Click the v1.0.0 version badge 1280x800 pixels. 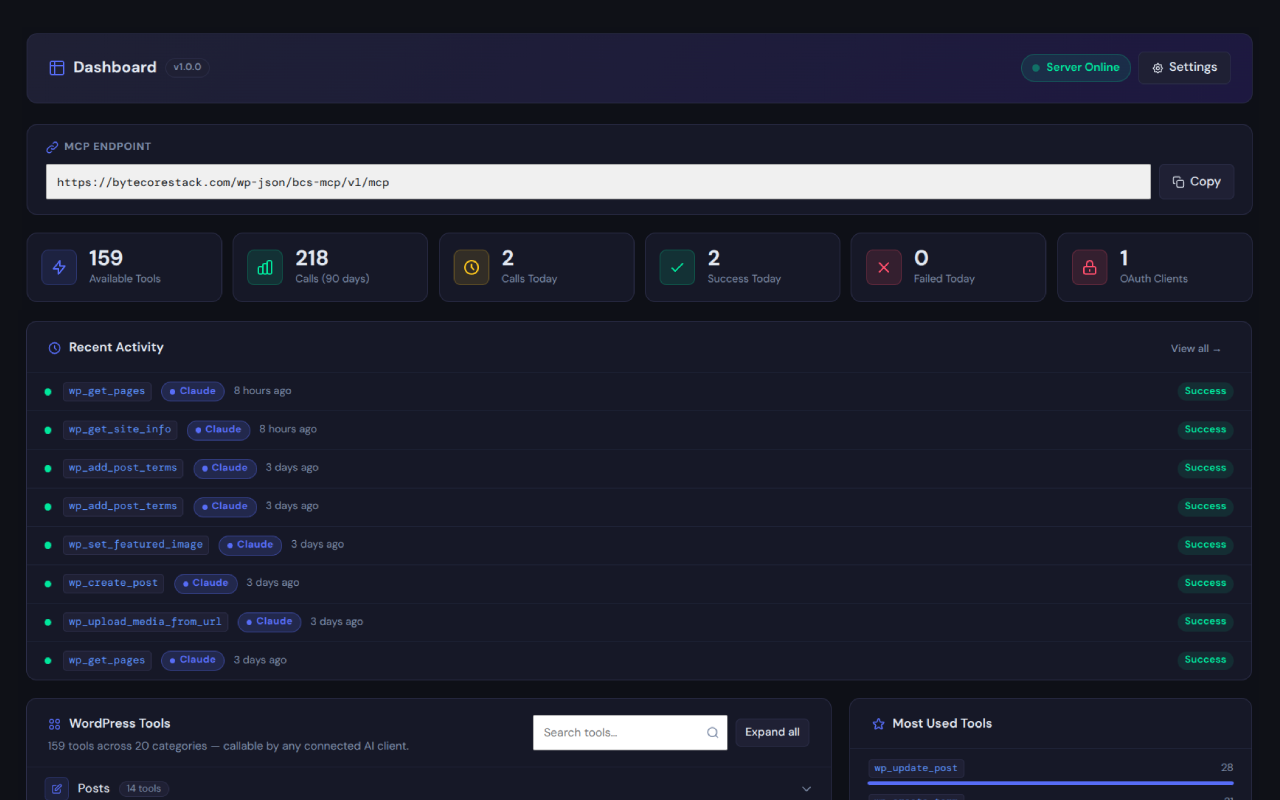187,67
